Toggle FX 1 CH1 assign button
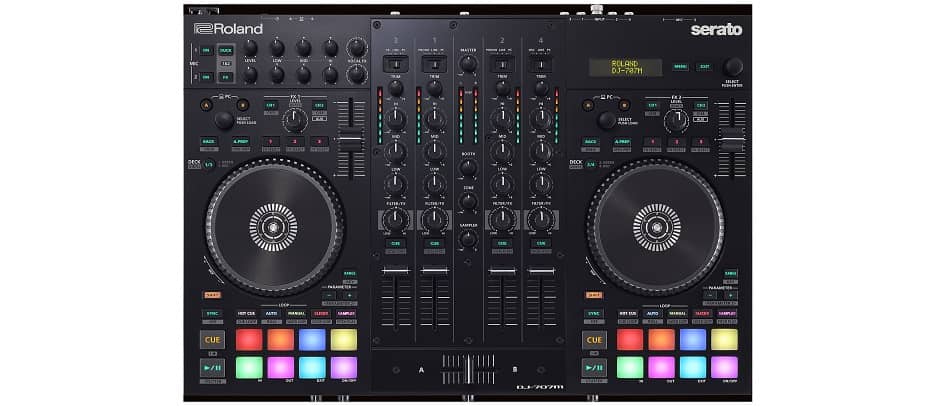940x406 pixels. click(x=271, y=105)
